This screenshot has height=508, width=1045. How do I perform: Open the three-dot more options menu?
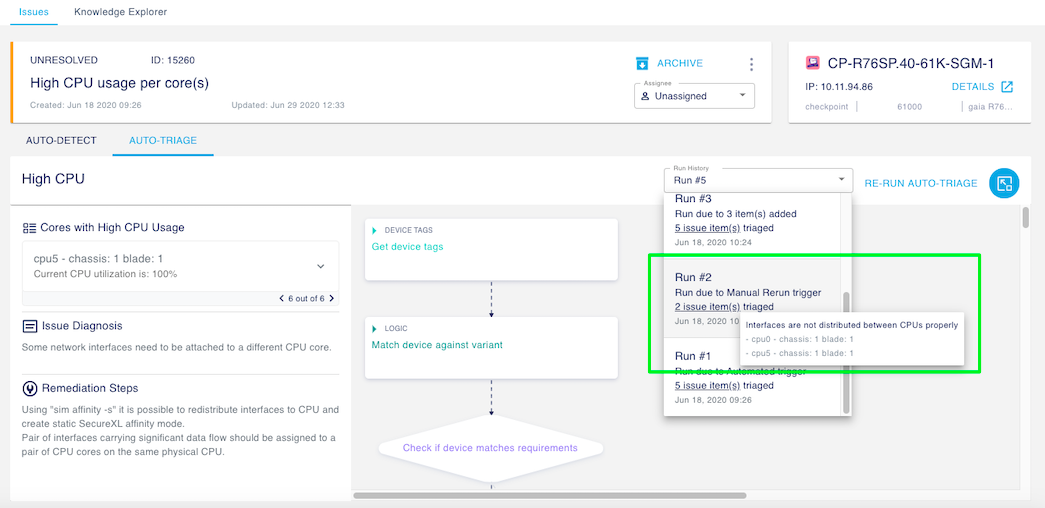point(752,64)
